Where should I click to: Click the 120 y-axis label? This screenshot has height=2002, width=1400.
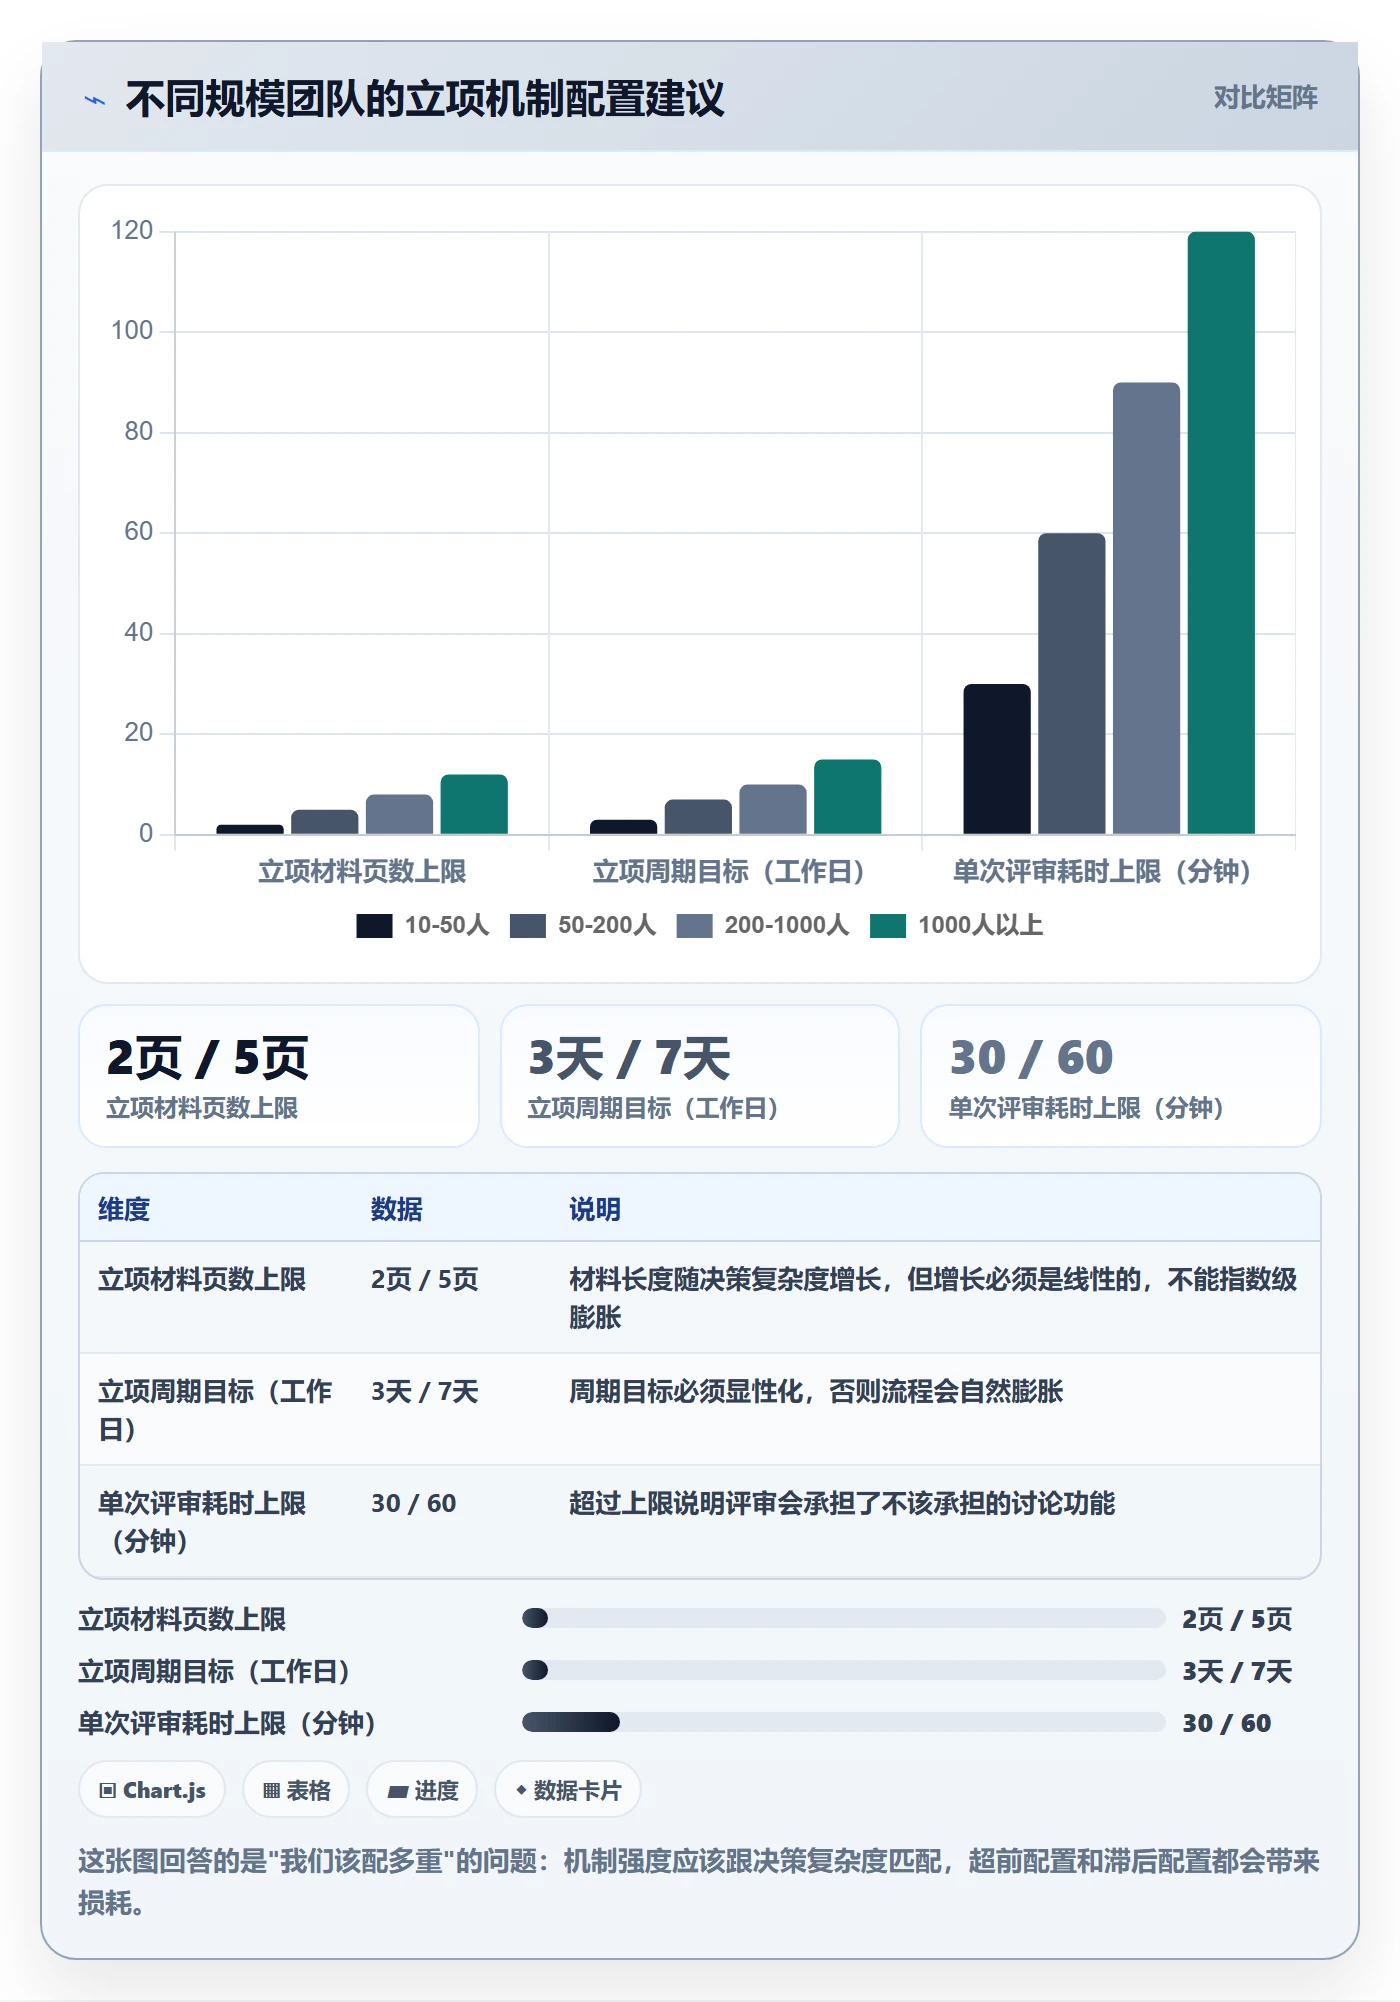(x=132, y=231)
